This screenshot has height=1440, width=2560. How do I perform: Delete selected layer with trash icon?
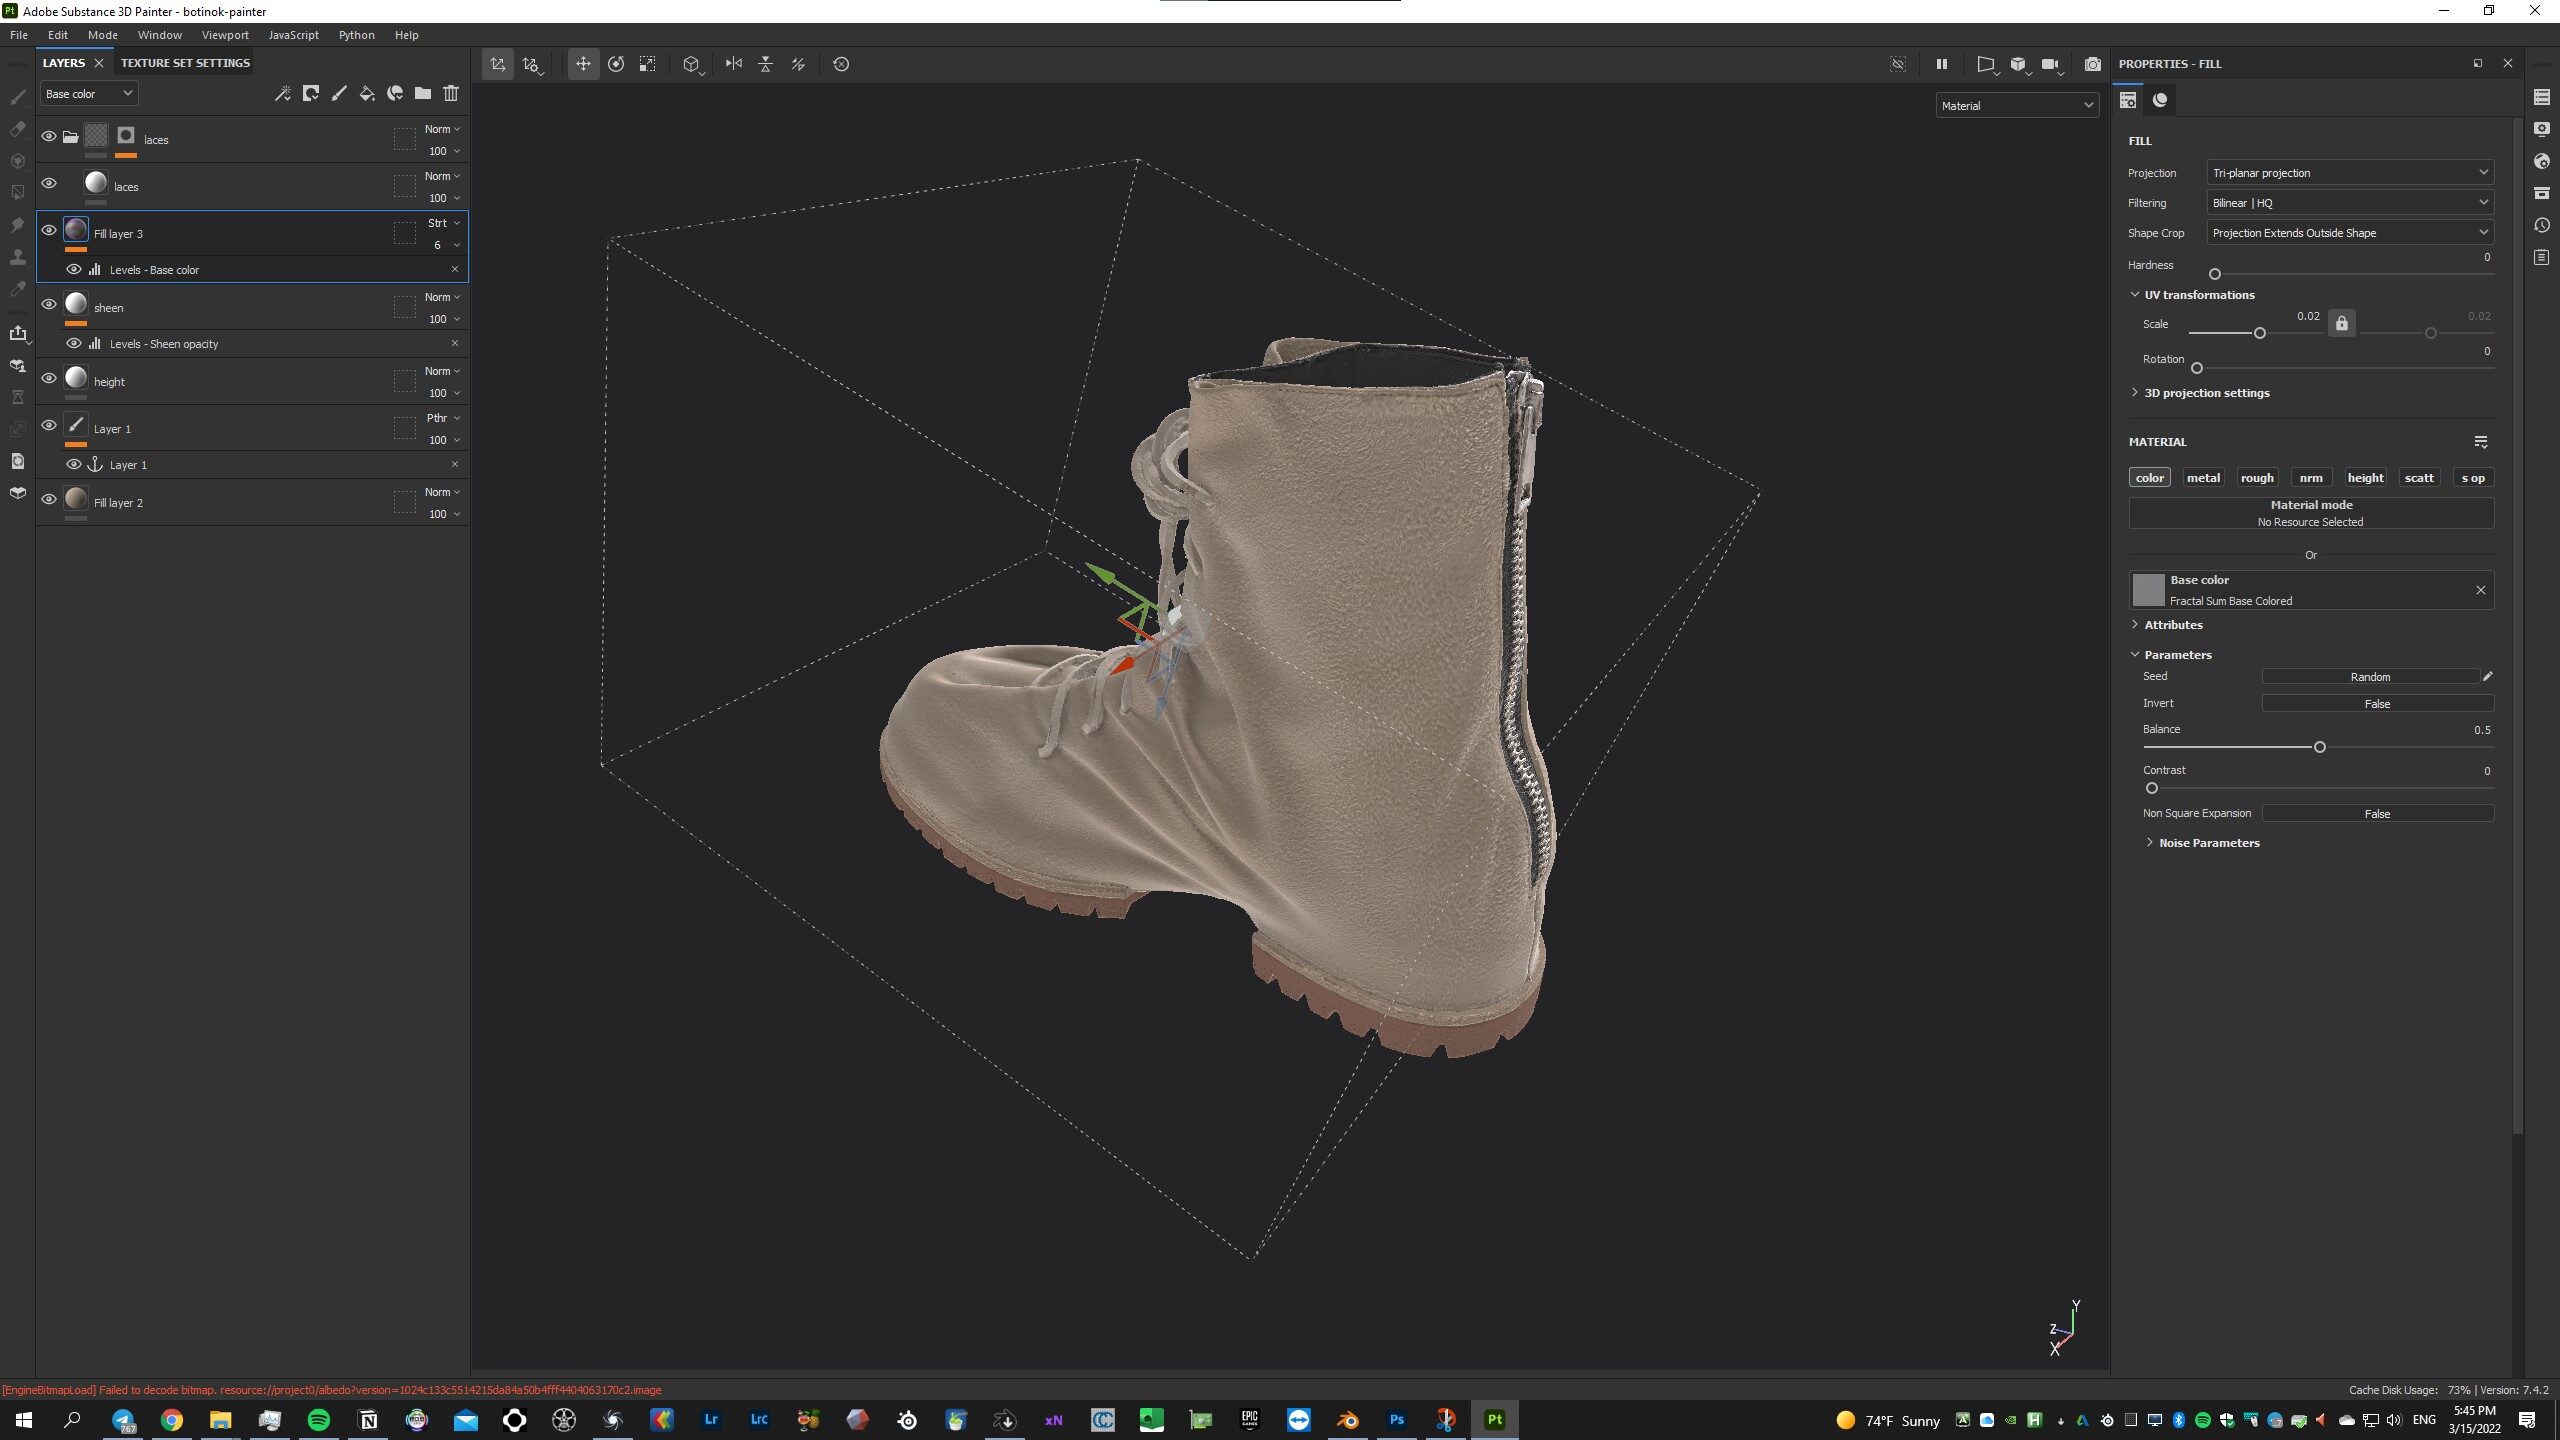tap(451, 93)
